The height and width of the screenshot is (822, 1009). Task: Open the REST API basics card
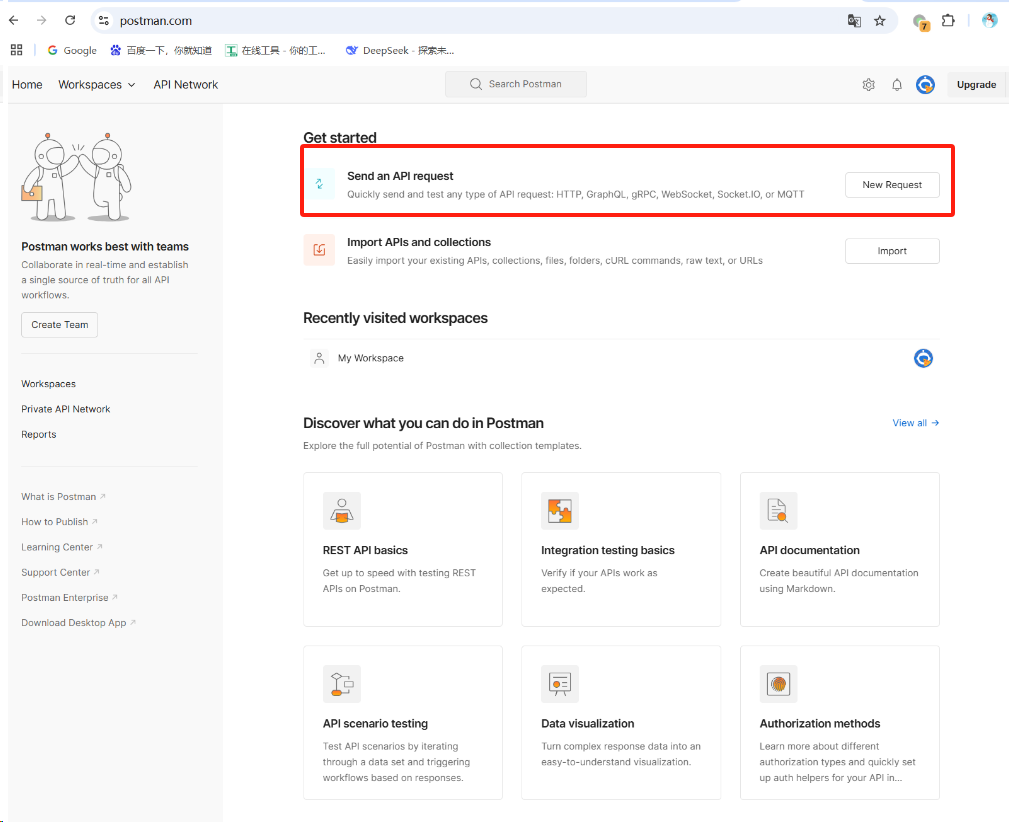[x=403, y=549]
